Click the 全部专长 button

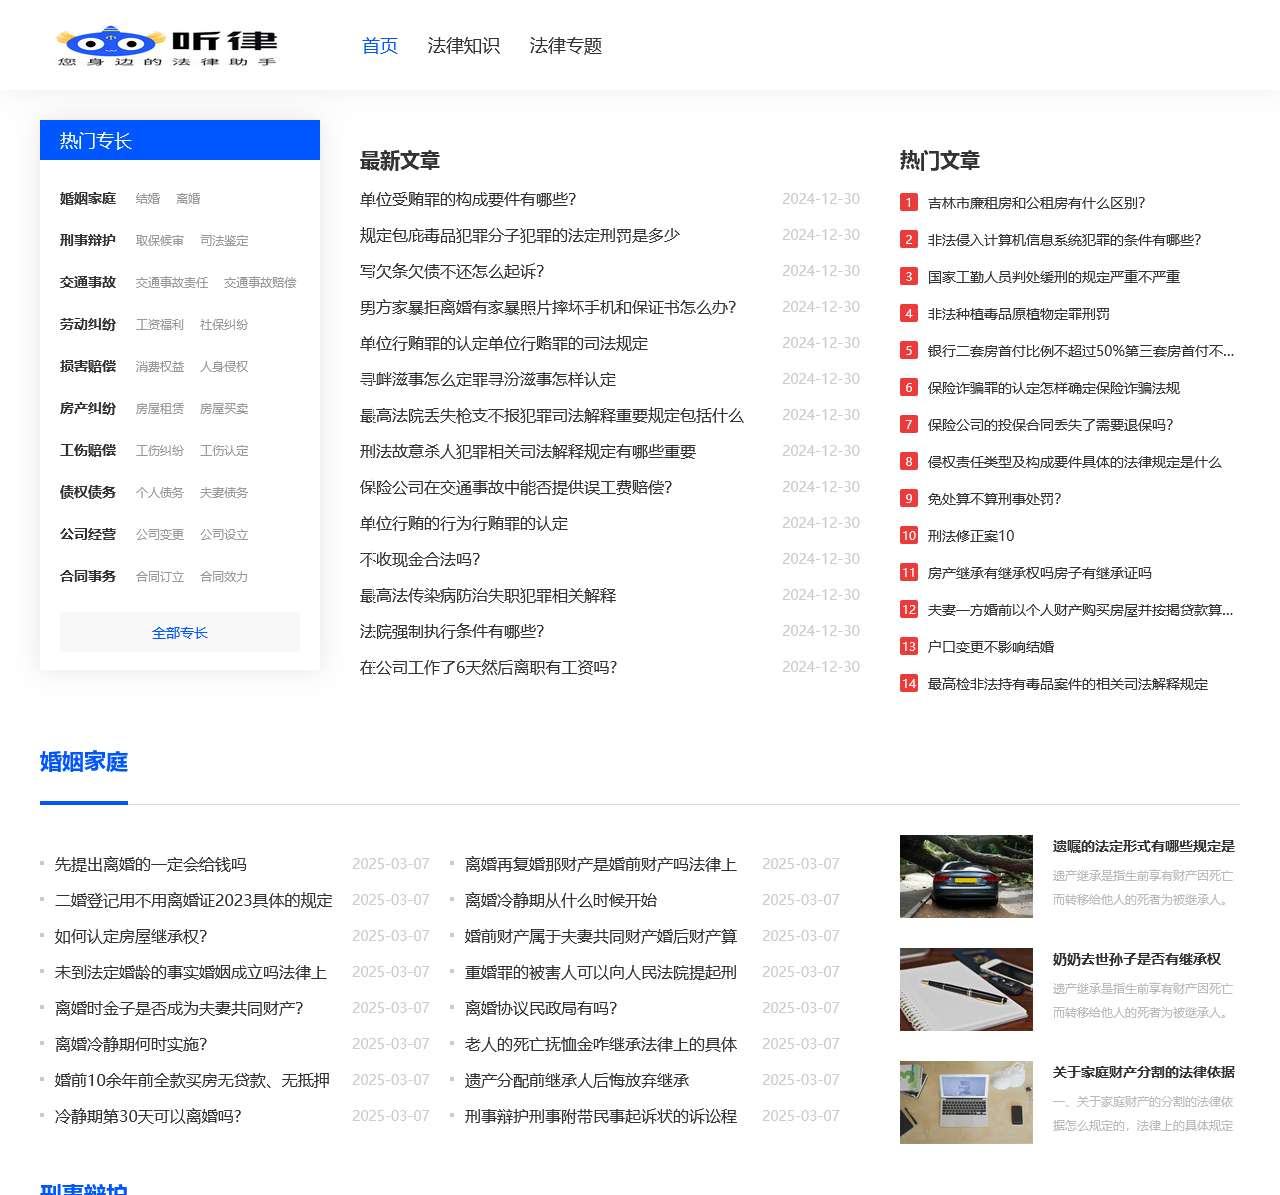(x=179, y=632)
